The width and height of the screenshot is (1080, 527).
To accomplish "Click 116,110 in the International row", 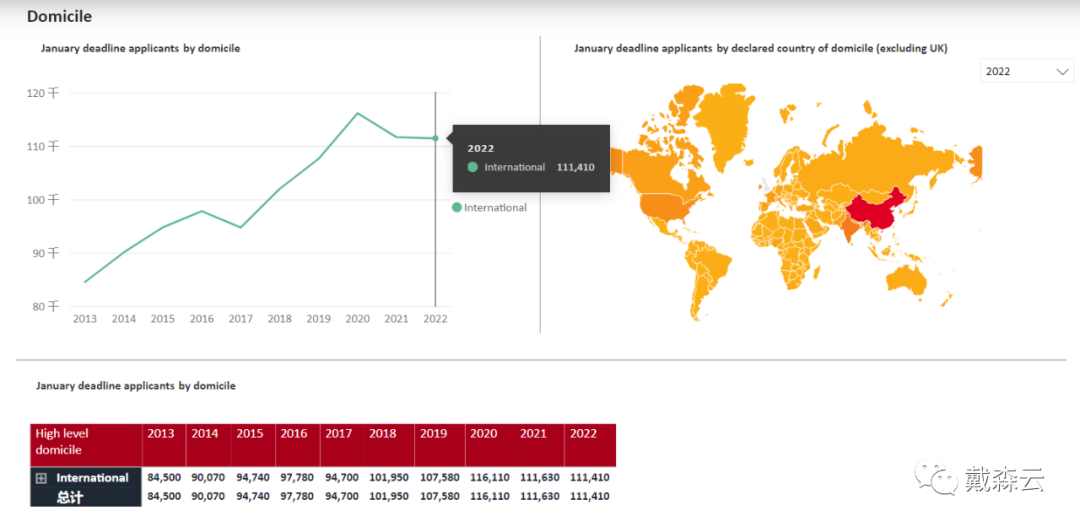I will click(x=490, y=477).
